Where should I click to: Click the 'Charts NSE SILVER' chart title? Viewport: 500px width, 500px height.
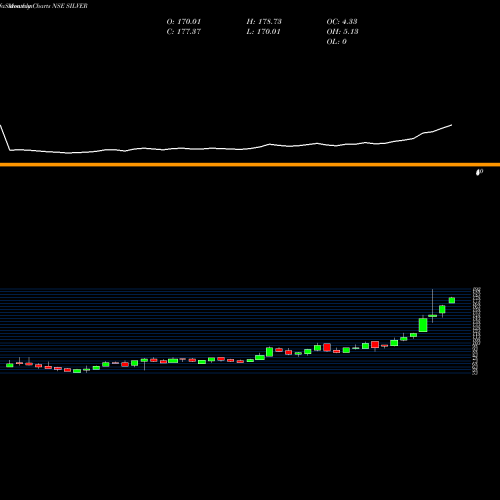[x=60, y=6]
